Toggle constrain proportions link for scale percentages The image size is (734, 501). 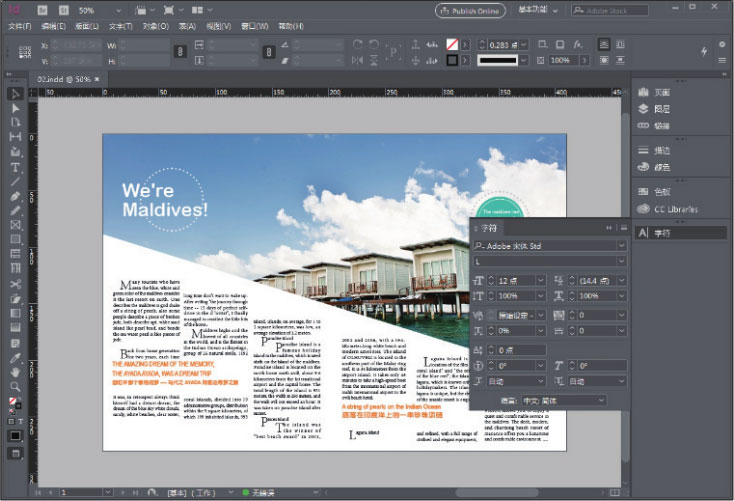coord(268,52)
